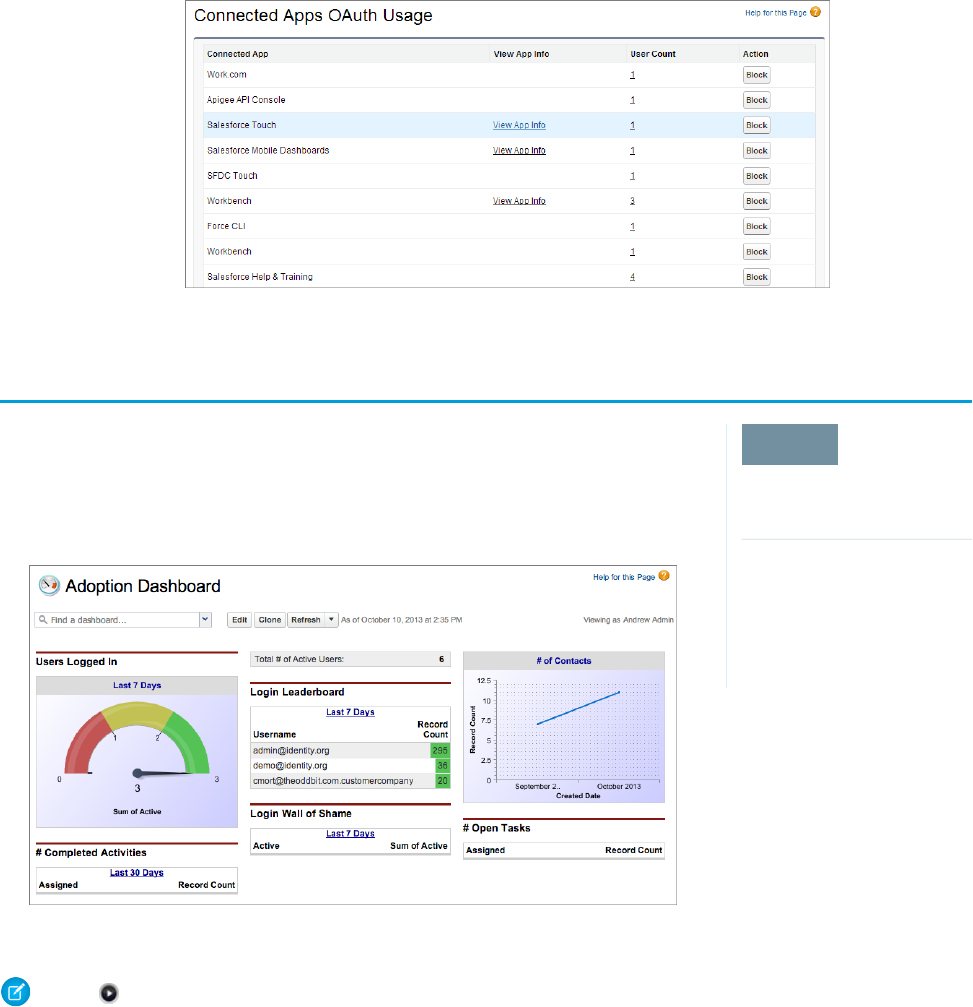The image size is (973, 1007).
Task: Click the gray-blue rectangle in right sidebar
Action: [x=790, y=444]
